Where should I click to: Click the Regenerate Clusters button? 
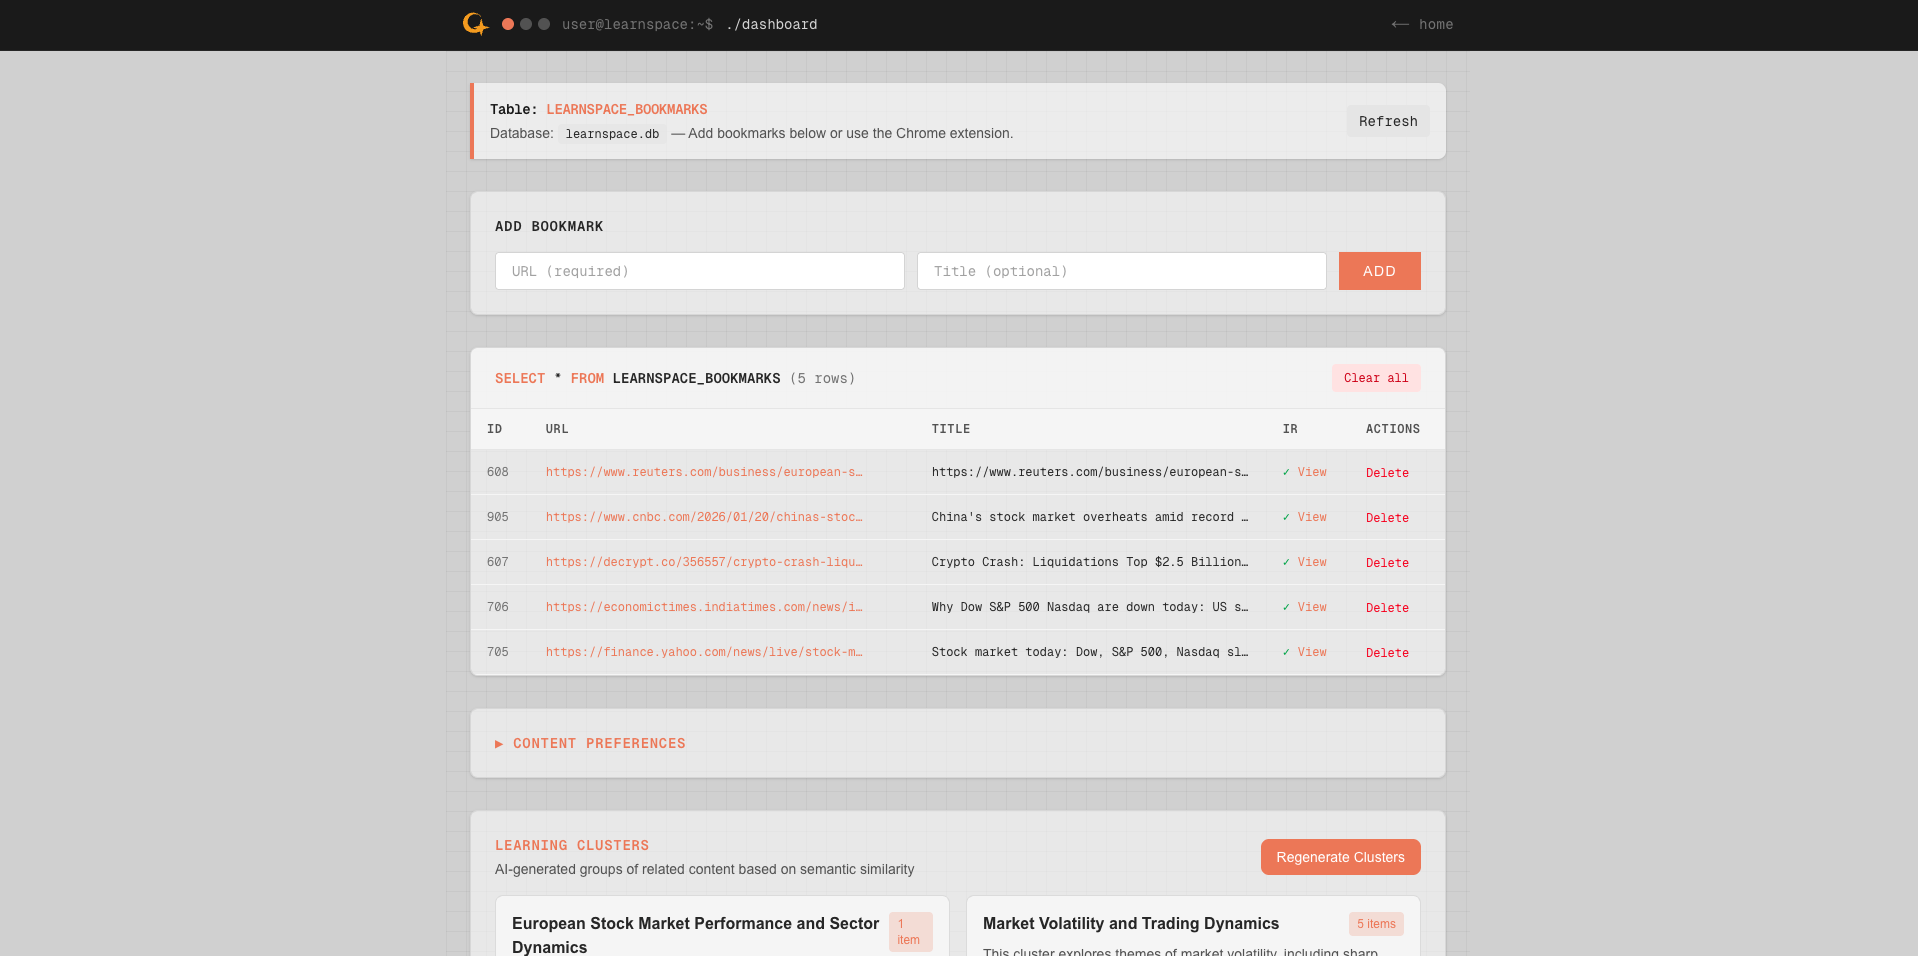[1340, 857]
